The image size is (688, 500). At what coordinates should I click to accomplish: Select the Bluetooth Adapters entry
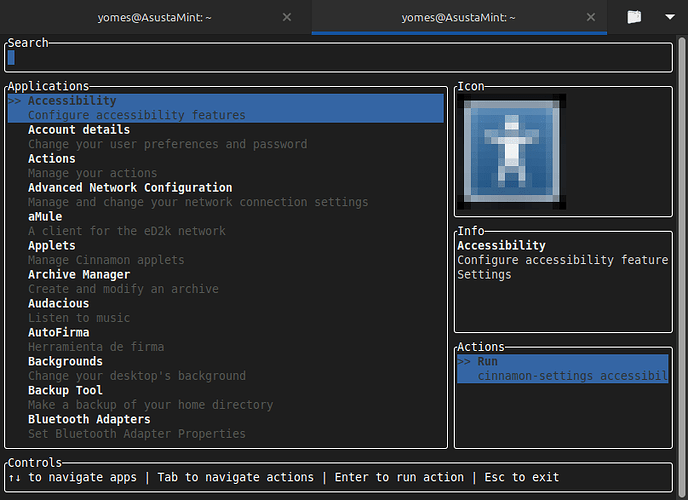89,419
